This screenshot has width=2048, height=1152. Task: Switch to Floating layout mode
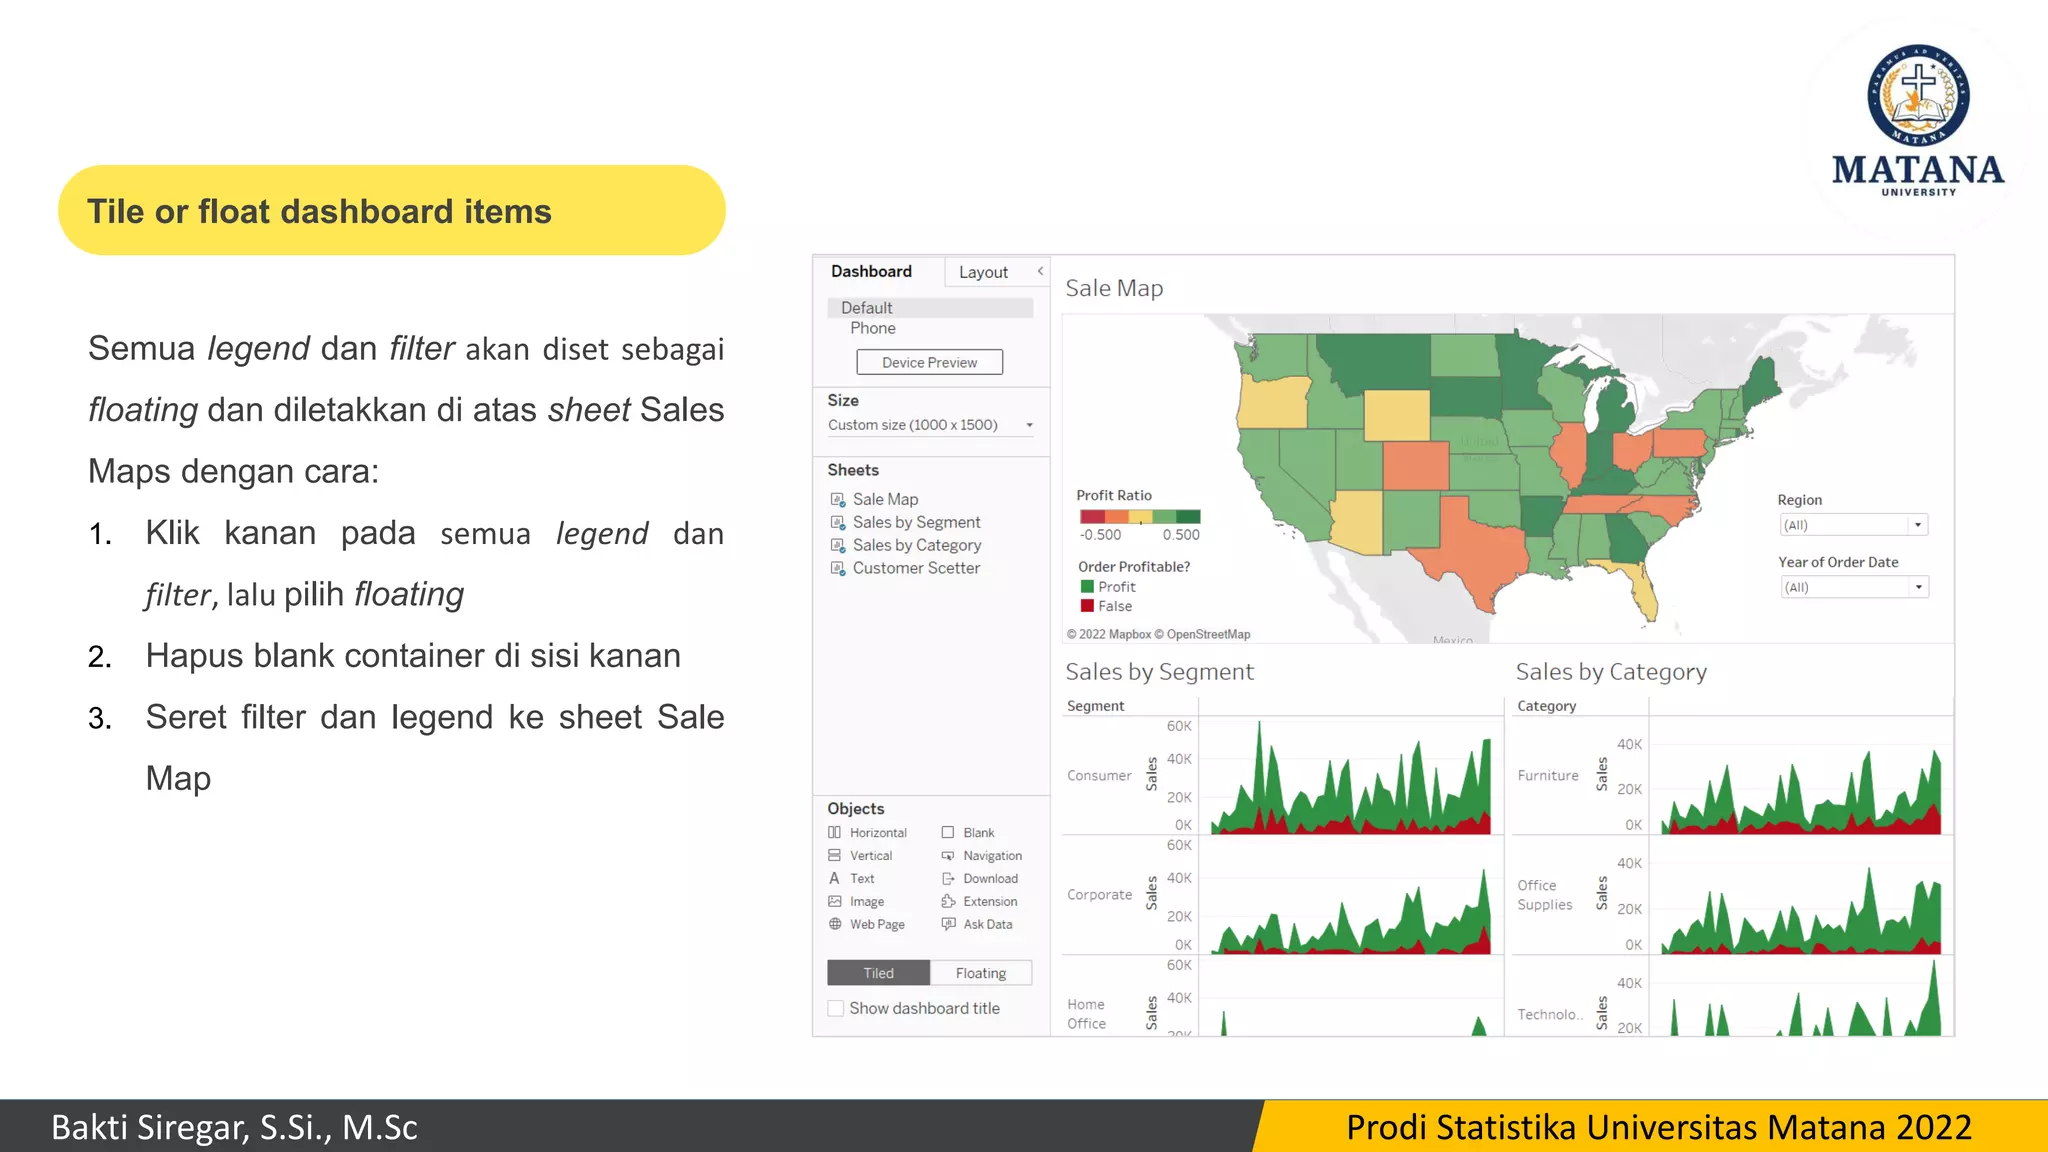coord(980,973)
